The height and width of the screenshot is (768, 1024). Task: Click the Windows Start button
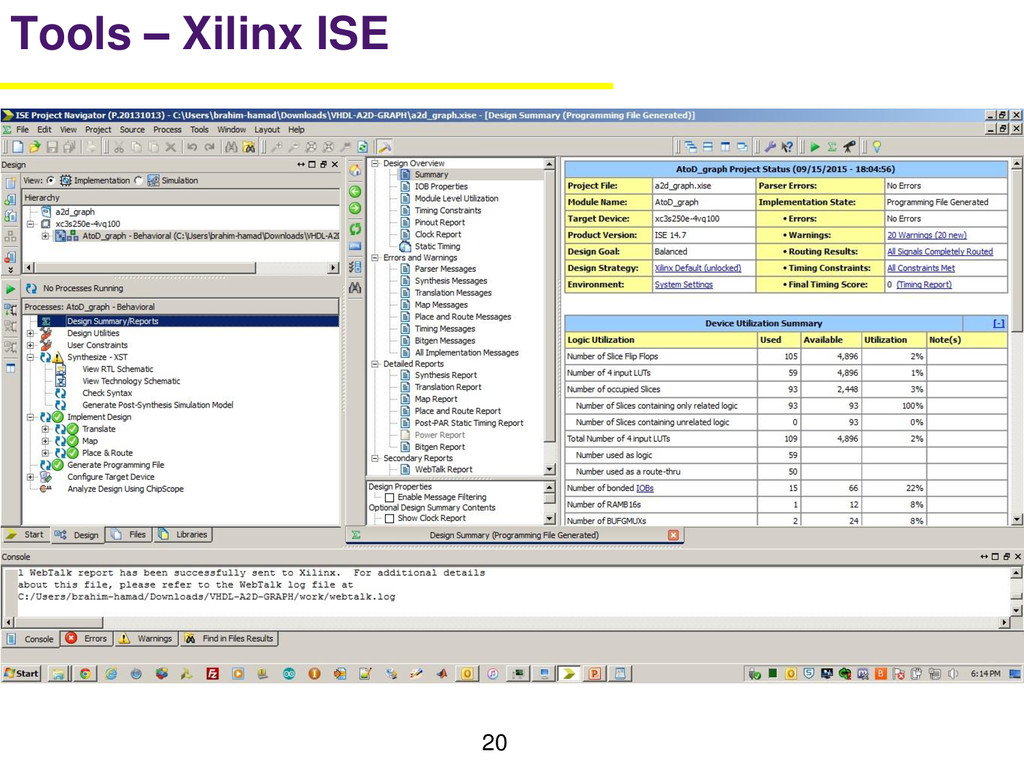click(x=22, y=673)
